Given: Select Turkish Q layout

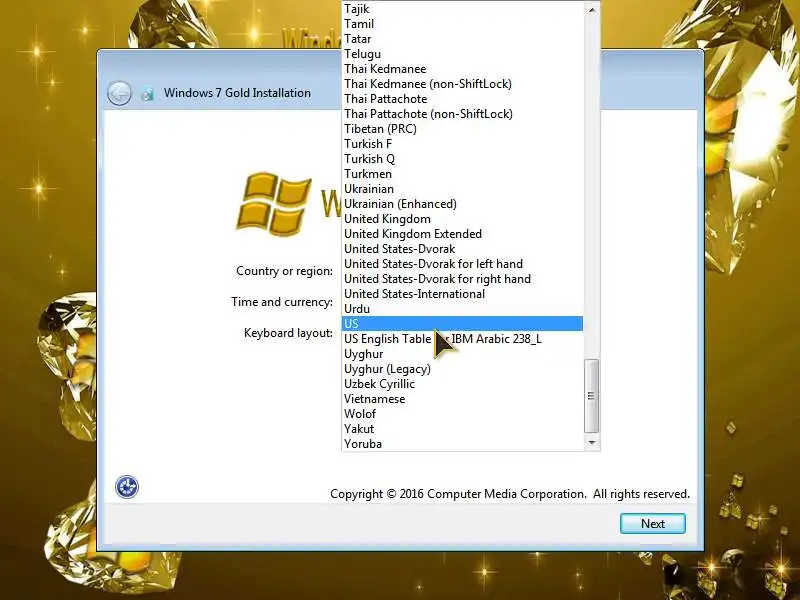Looking at the screenshot, I should coord(462,159).
